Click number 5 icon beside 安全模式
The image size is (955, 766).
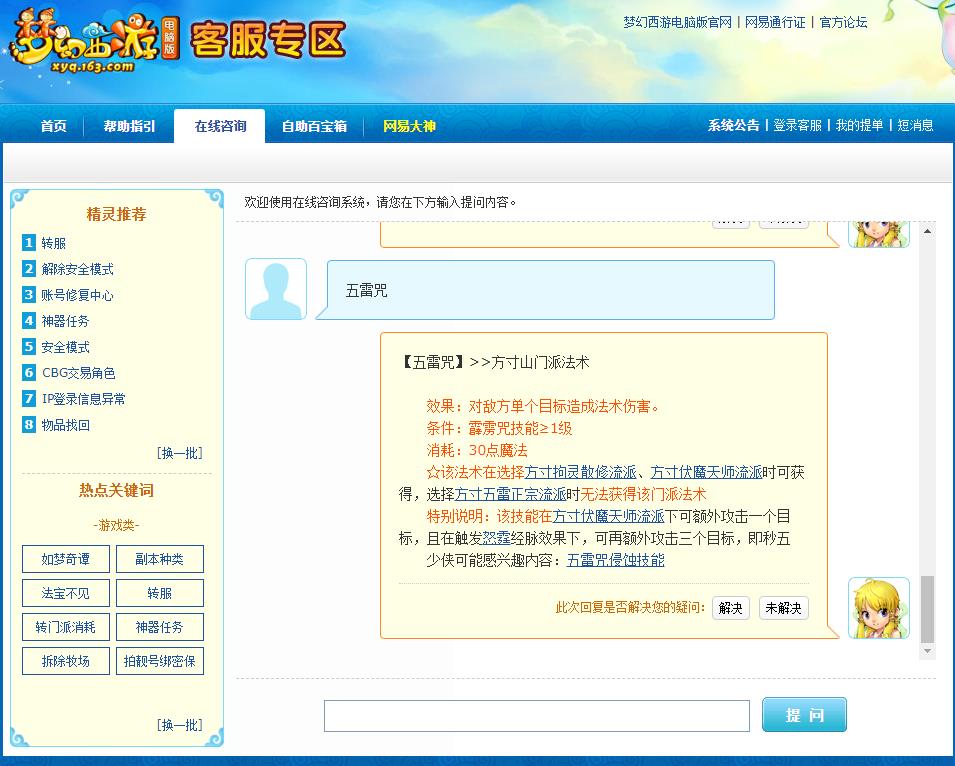[29, 346]
